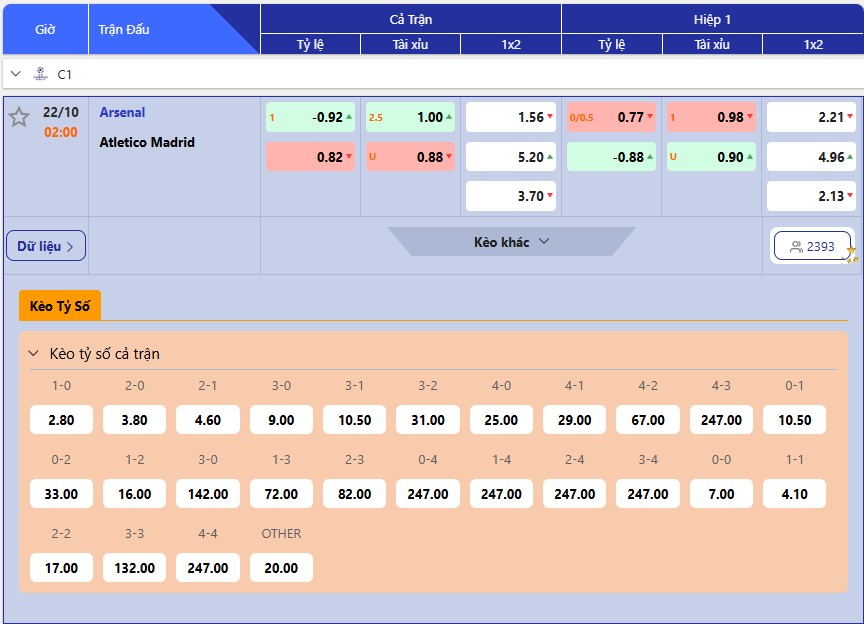Collapse Kèo tỷ số cả trận section

pyautogui.click(x=33, y=354)
